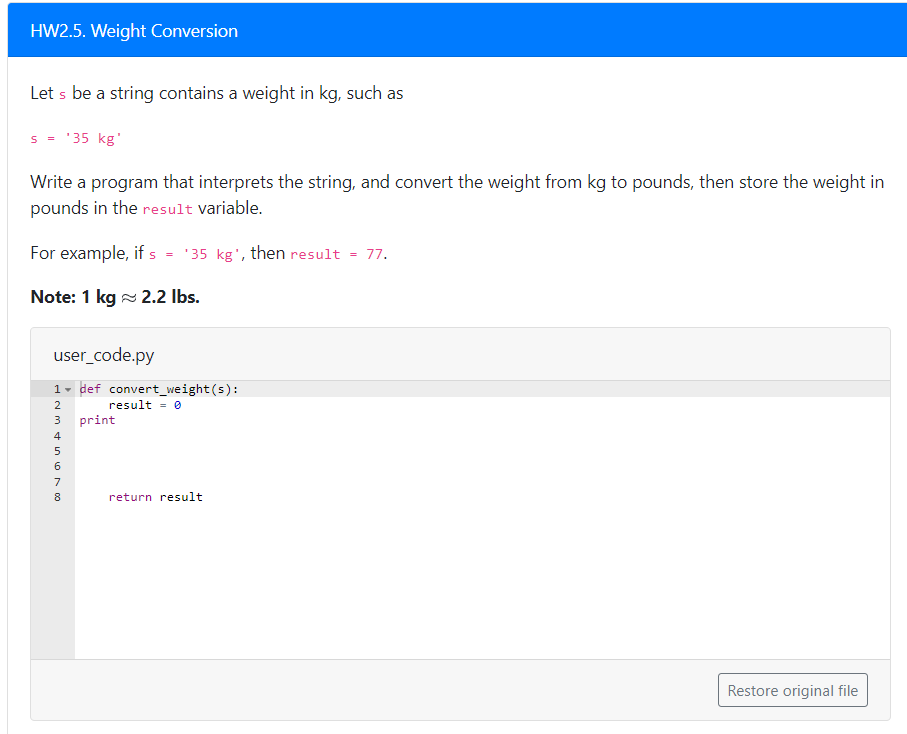This screenshot has height=734, width=907.
Task: Click the Restore original file button
Action: pos(792,690)
